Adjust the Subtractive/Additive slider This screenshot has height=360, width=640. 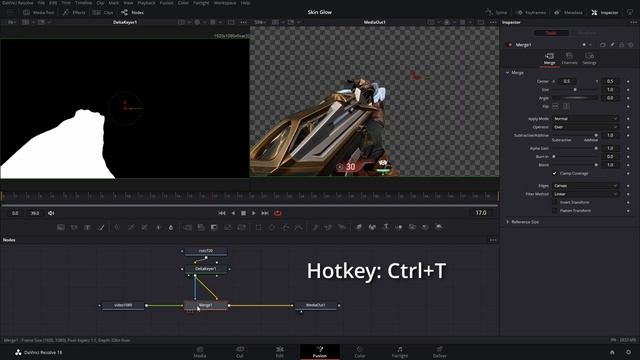click(x=575, y=135)
